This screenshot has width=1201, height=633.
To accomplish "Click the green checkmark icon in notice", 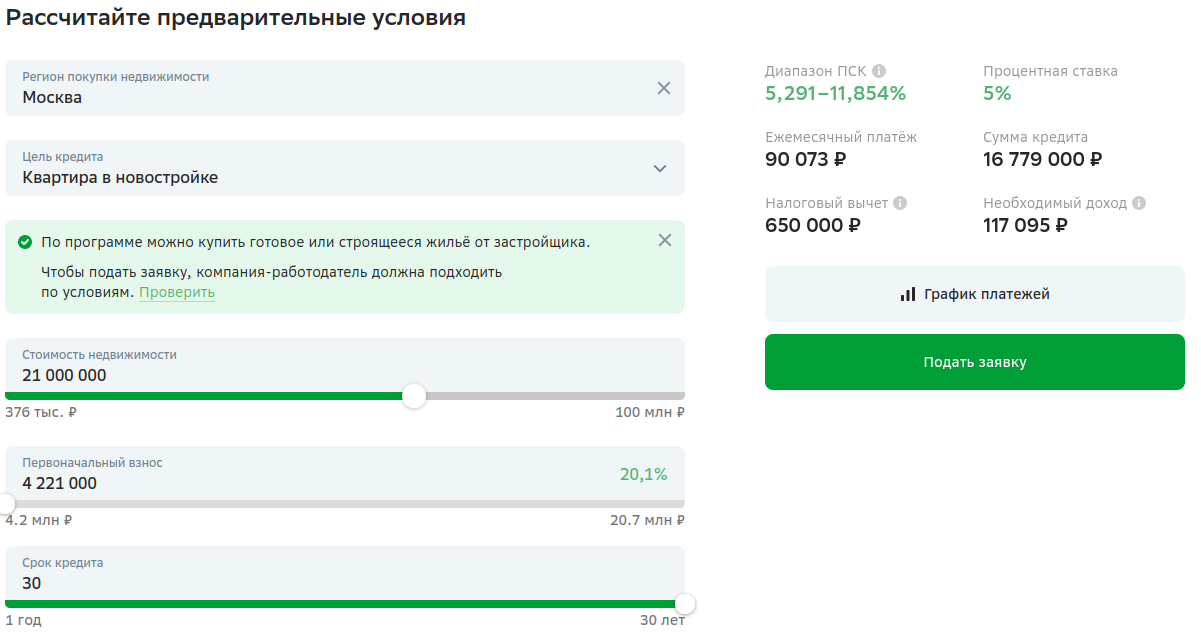I will pos(24,242).
